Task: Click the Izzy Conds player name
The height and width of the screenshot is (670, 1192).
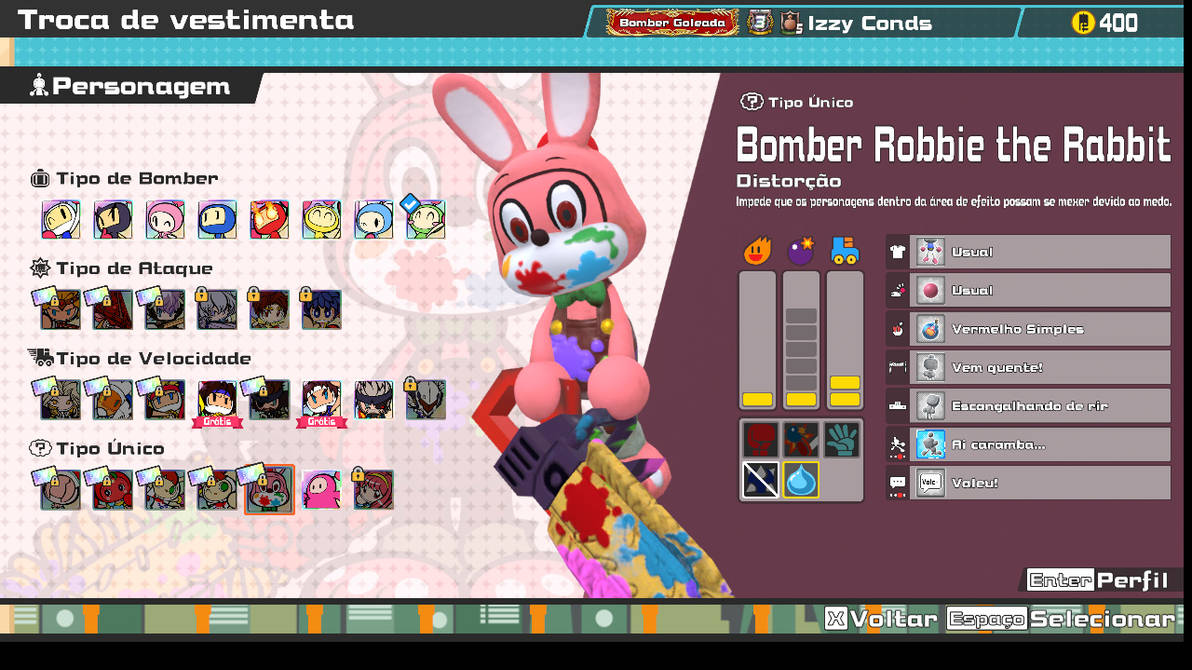Action: 869,24
